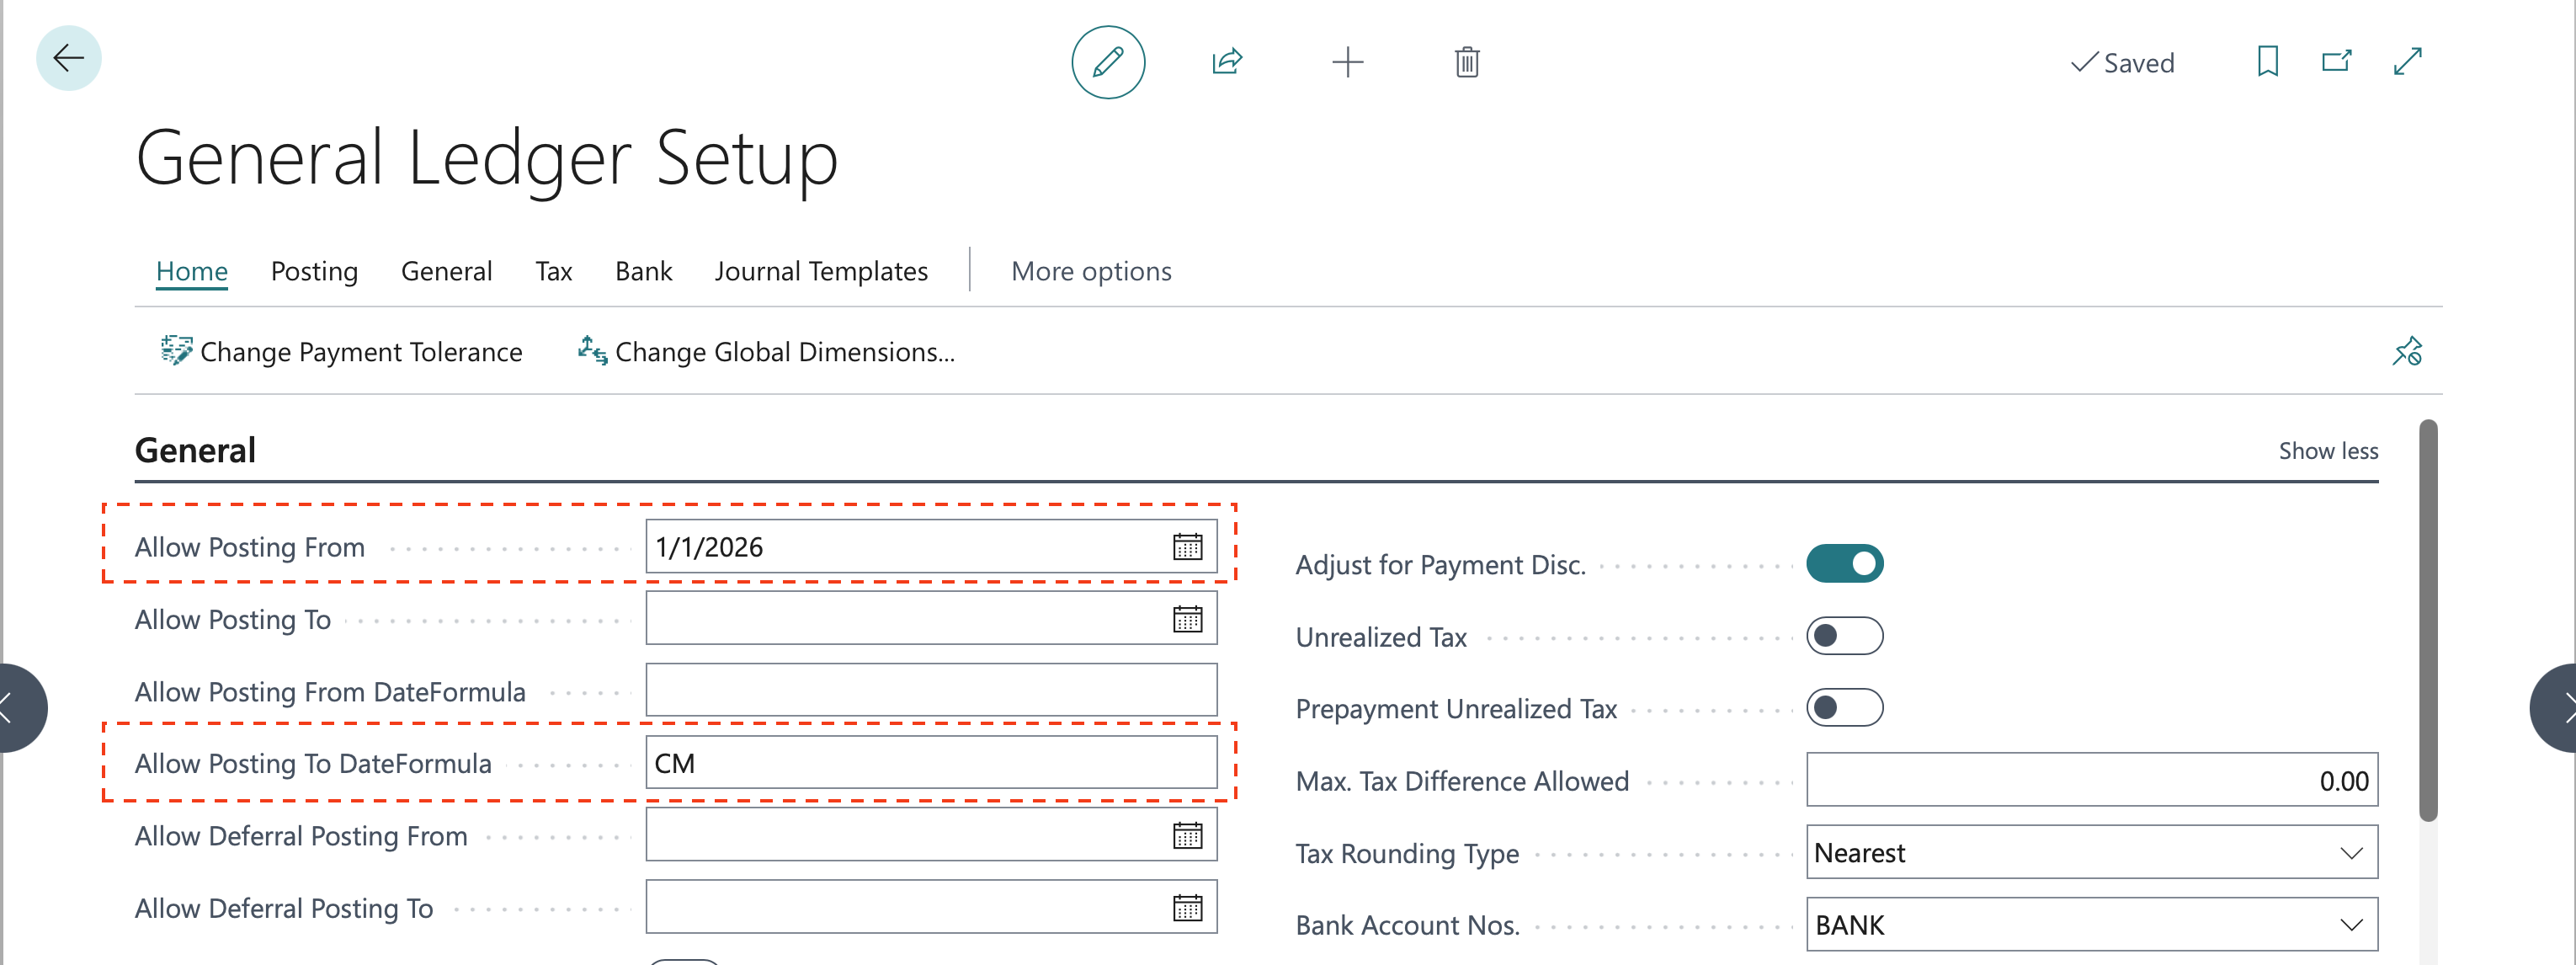Expand the Tax Rounding Type dropdown

click(x=2351, y=853)
